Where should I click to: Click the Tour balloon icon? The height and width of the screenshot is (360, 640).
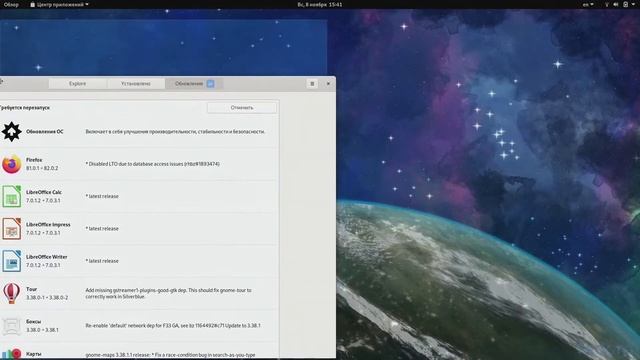click(x=11, y=293)
